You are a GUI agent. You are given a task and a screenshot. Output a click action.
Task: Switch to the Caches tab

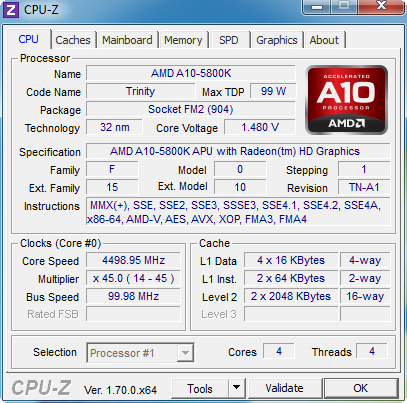73,40
